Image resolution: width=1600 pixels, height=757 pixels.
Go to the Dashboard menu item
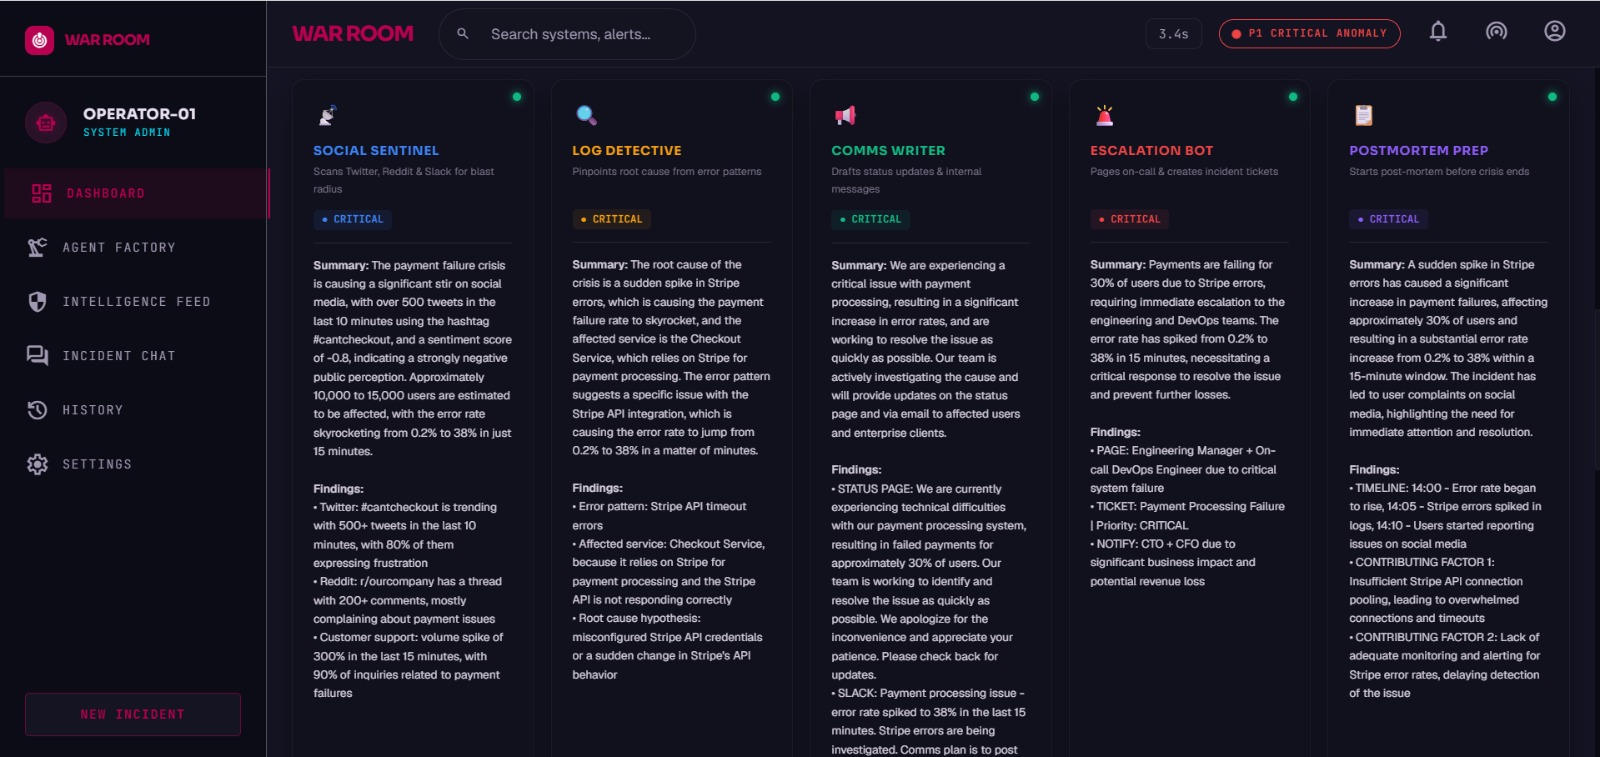point(136,193)
